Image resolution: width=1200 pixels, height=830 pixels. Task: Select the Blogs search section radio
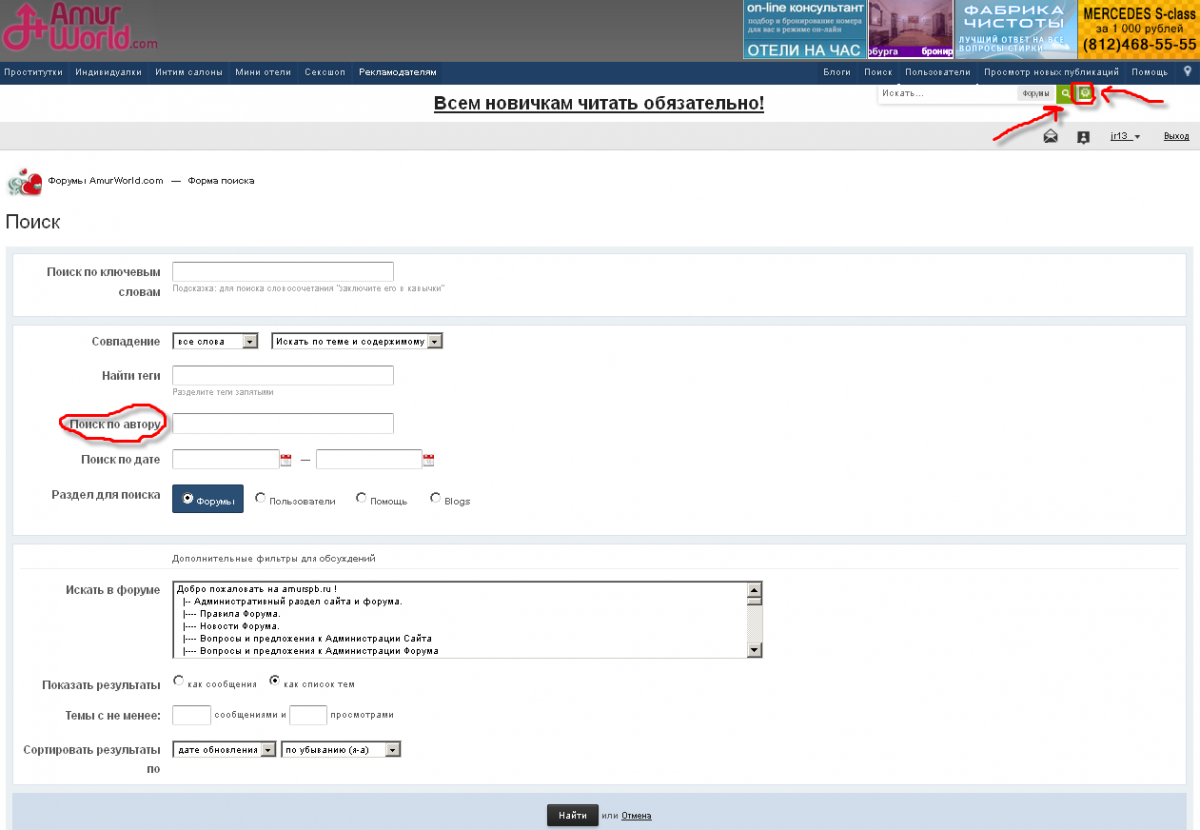point(435,498)
